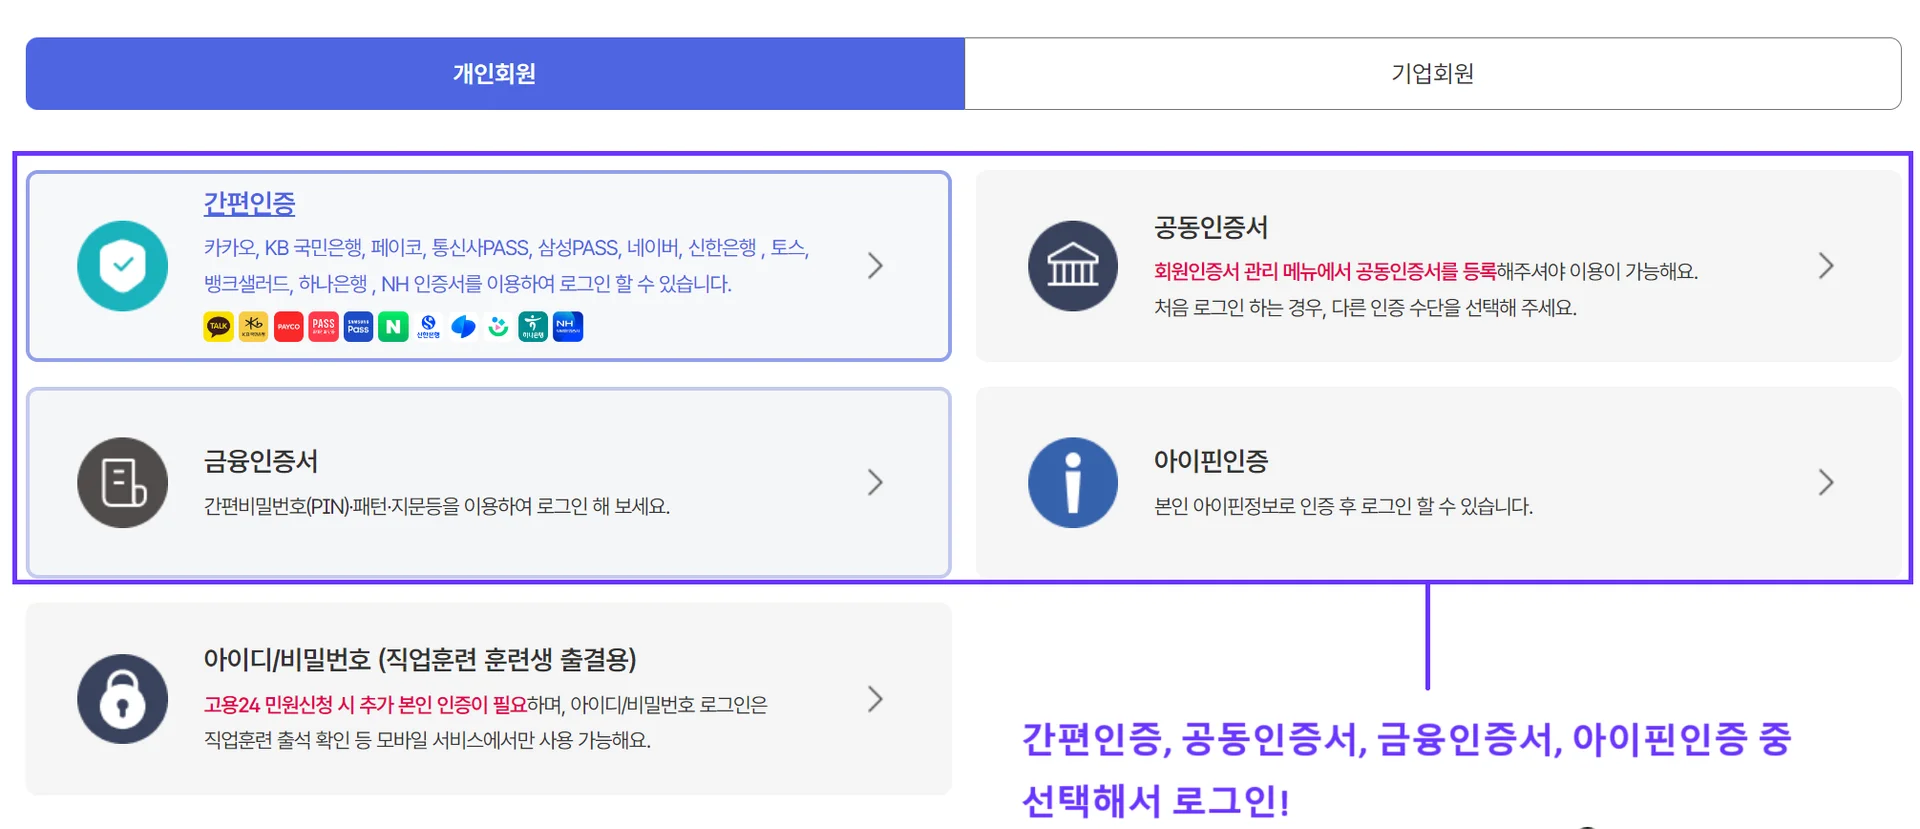Select the 아이디/비밀번호 (직업훈련 훈련생 출결용) heading
This screenshot has width=1920, height=829.
pyautogui.click(x=420, y=660)
